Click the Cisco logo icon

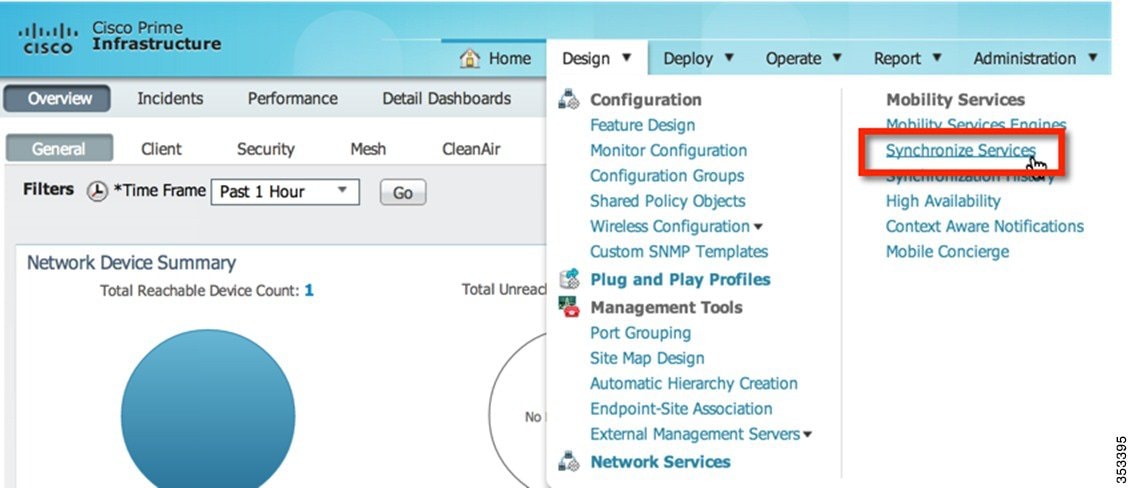(x=48, y=39)
